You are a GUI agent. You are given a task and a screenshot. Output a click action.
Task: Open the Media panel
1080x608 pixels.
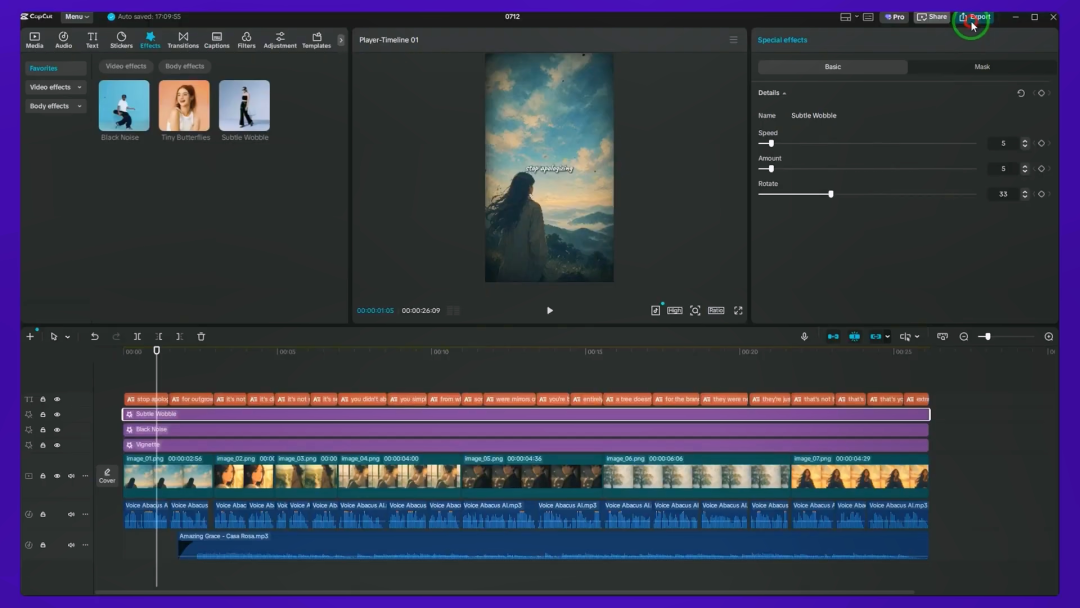pos(34,40)
